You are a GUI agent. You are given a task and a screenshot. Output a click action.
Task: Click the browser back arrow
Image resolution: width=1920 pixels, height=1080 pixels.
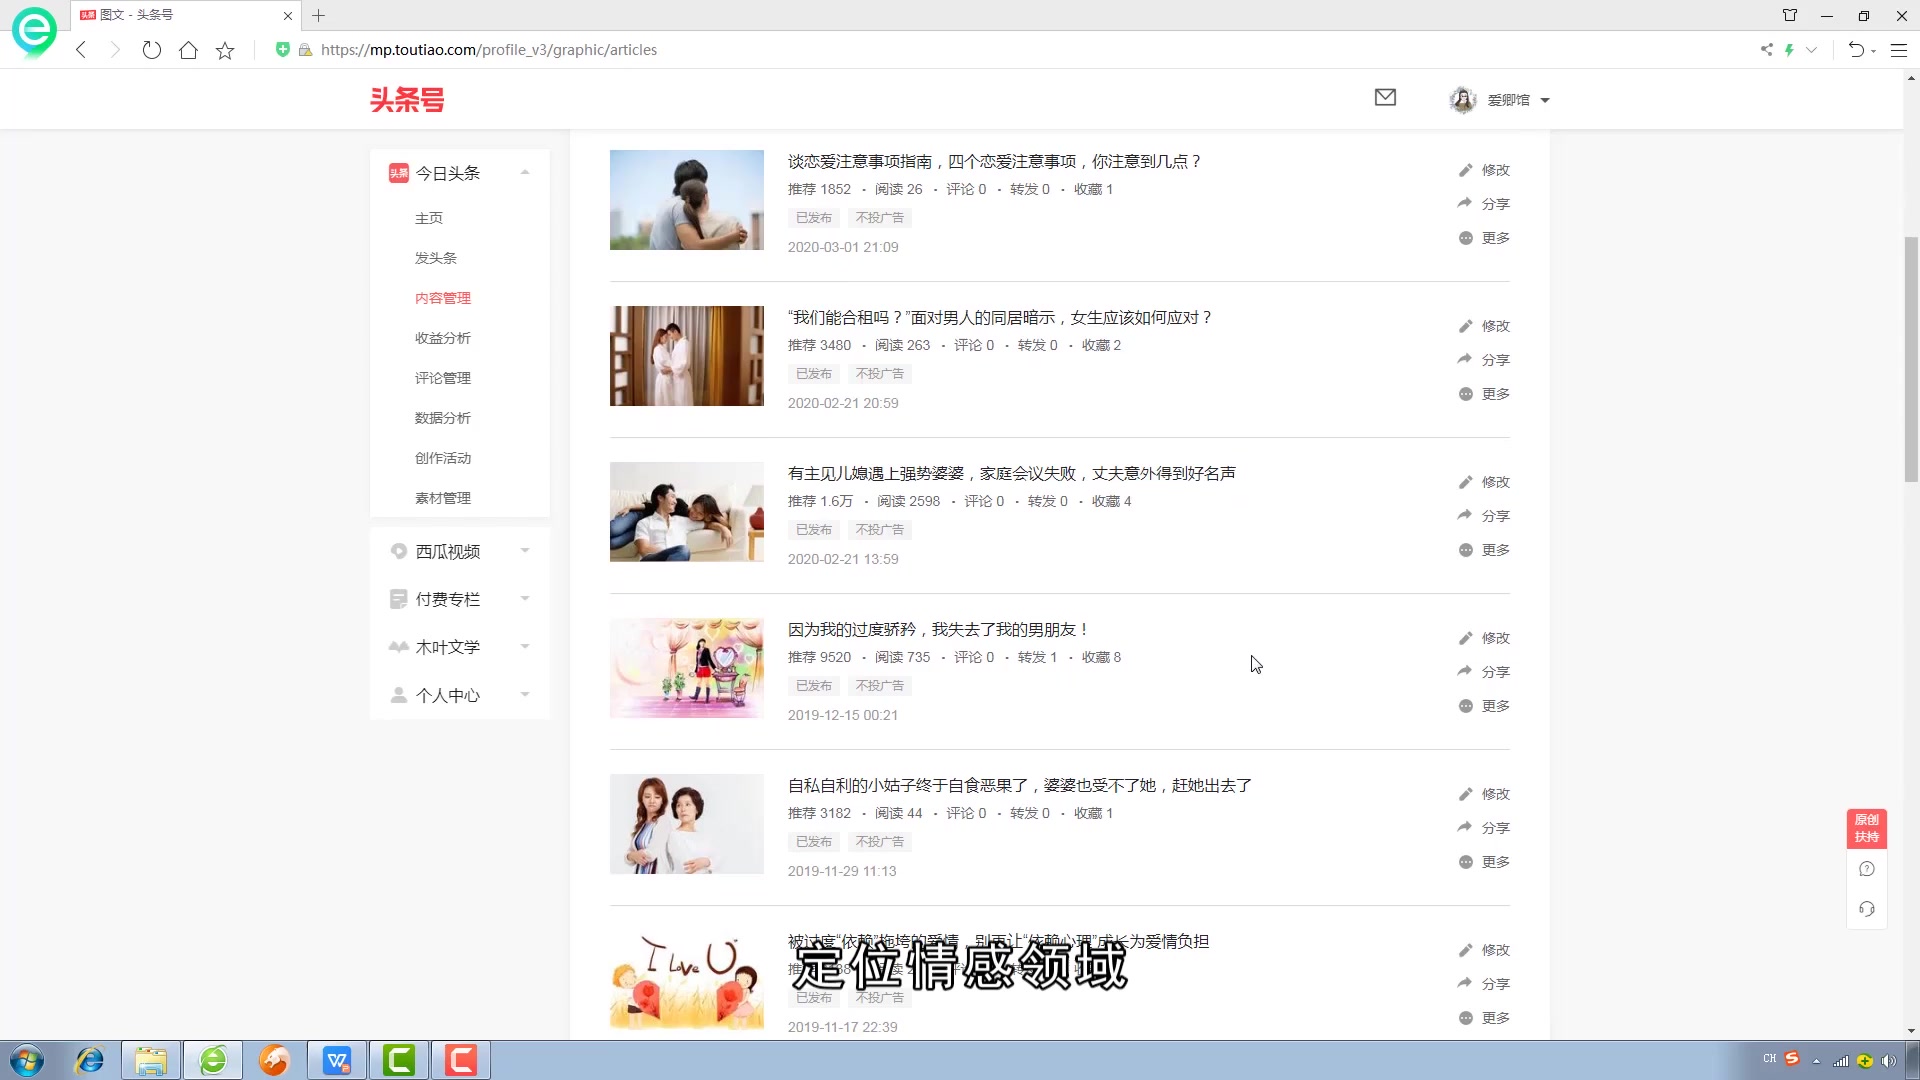coord(81,50)
